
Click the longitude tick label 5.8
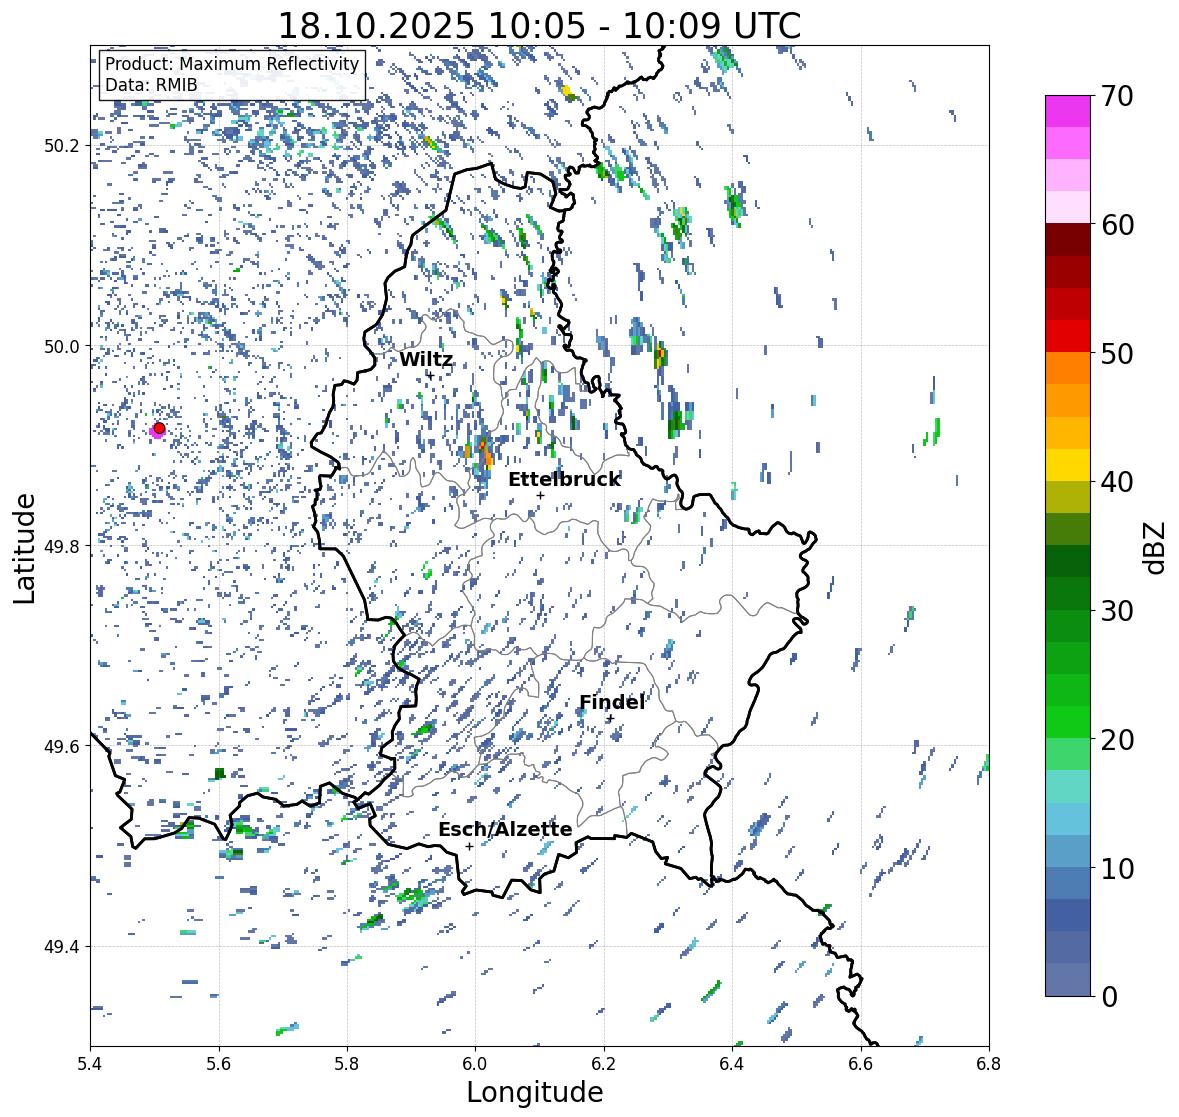click(x=347, y=1063)
